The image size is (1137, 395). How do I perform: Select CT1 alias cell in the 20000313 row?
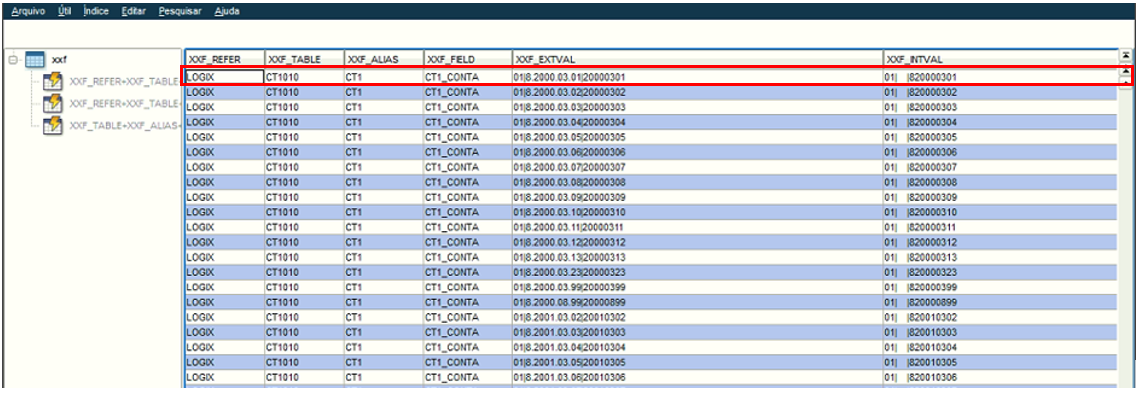(384, 257)
